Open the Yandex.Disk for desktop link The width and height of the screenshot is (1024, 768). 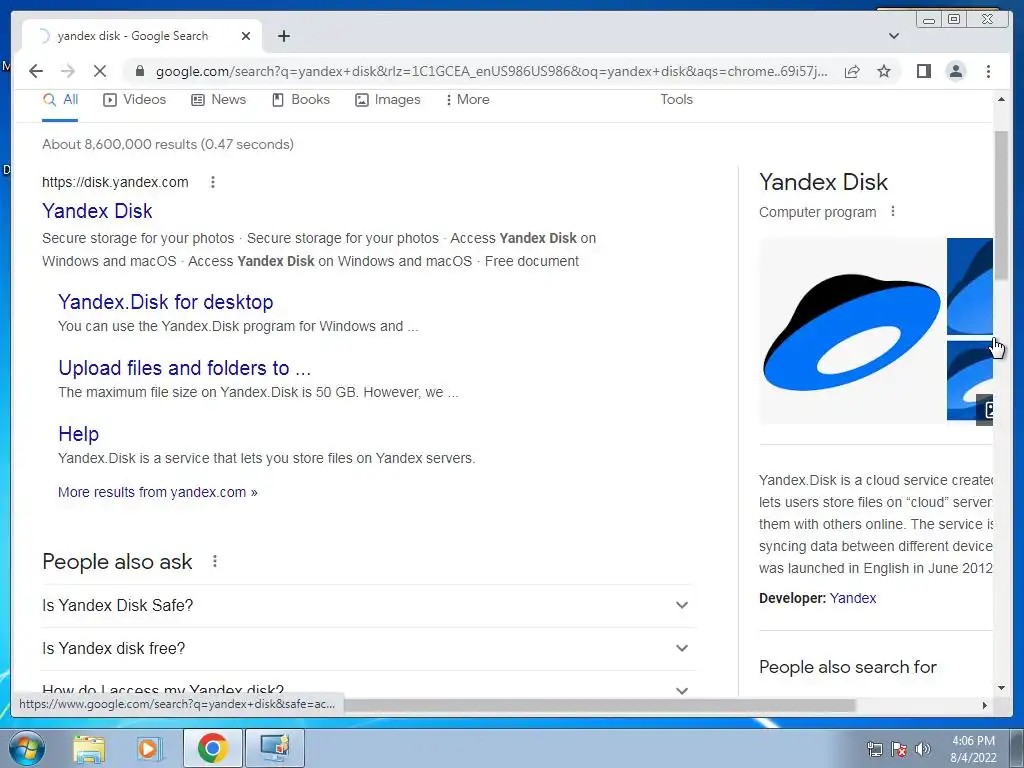166,302
